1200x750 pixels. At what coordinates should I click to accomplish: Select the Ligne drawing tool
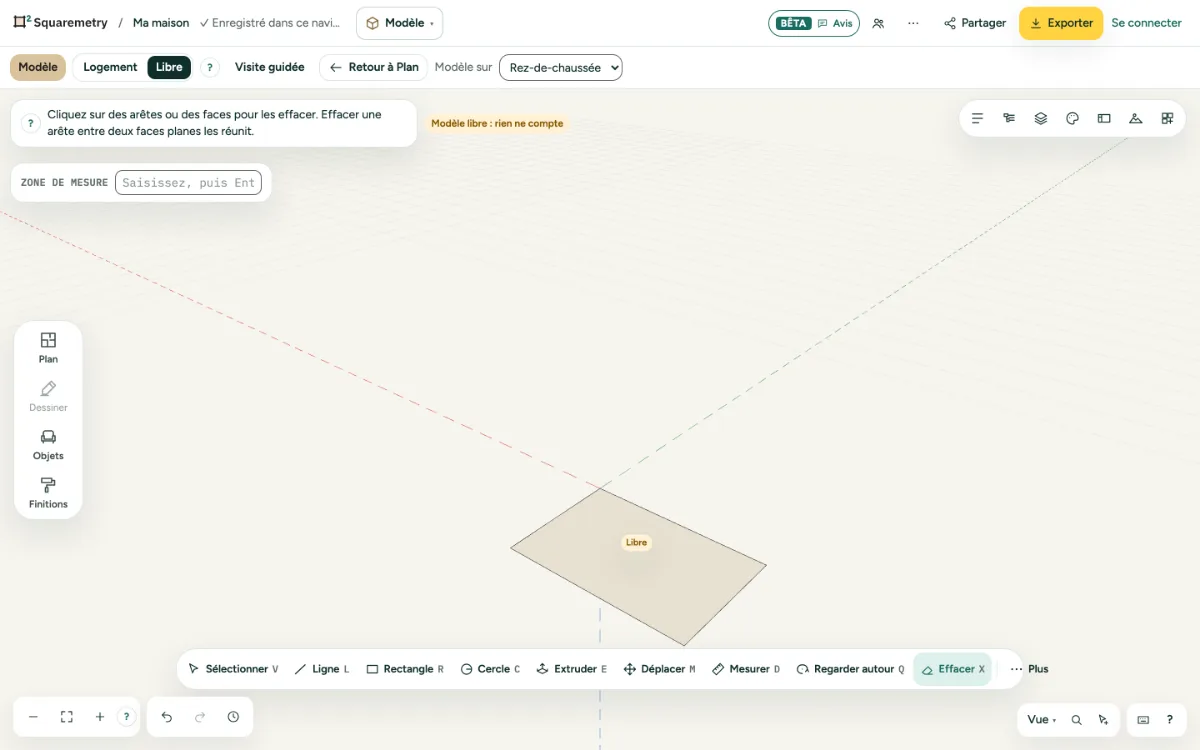coord(321,669)
